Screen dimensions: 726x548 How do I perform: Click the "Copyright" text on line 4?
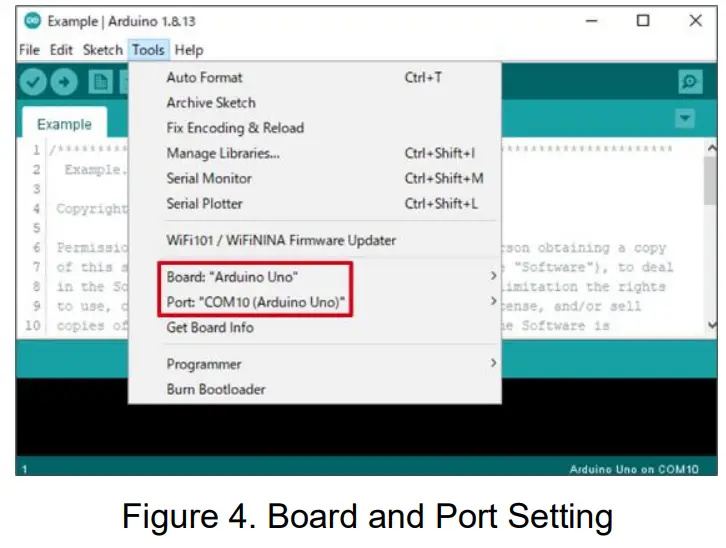pos(92,209)
